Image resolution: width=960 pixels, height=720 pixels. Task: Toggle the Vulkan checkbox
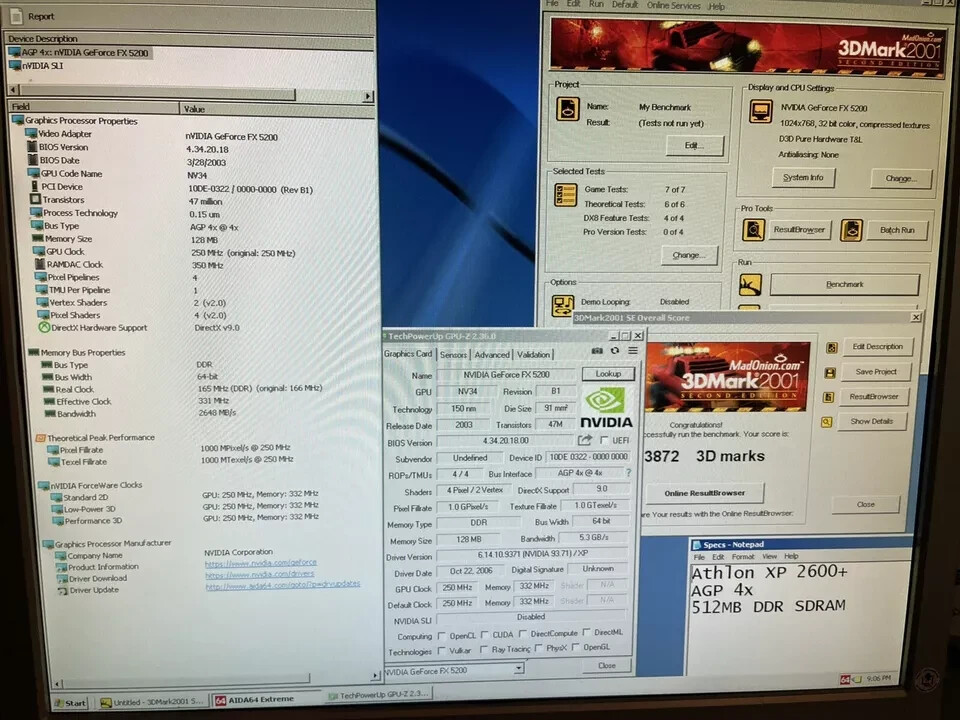point(441,650)
